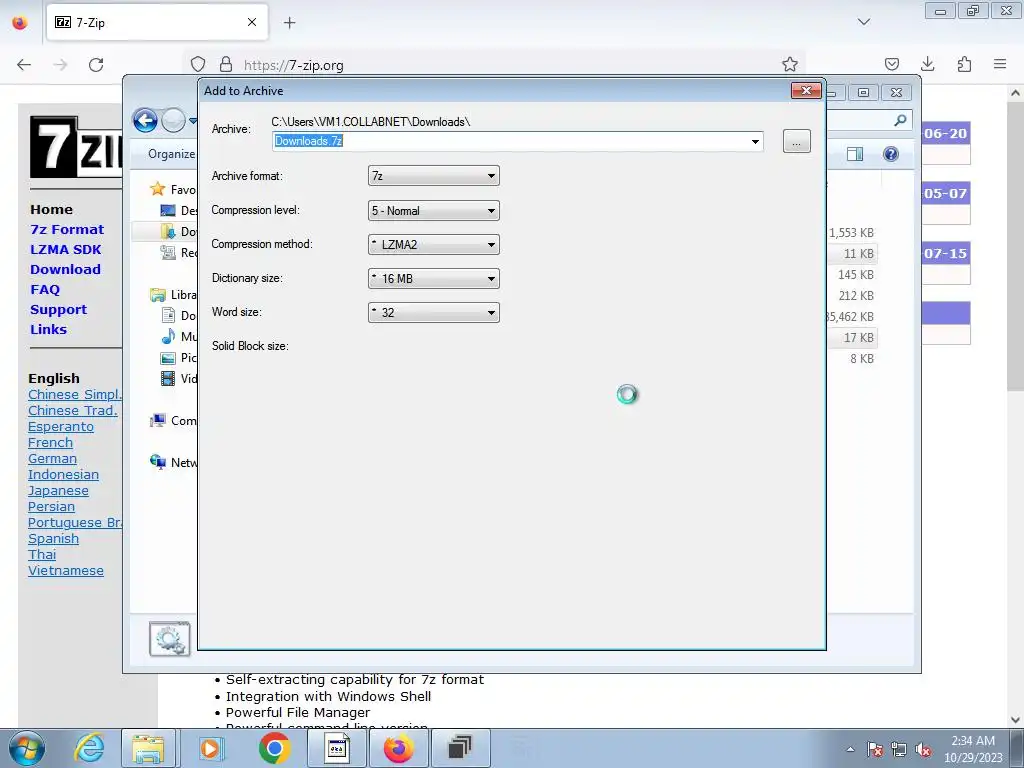Open the FAQ link
Viewport: 1024px width, 768px height.
44,289
